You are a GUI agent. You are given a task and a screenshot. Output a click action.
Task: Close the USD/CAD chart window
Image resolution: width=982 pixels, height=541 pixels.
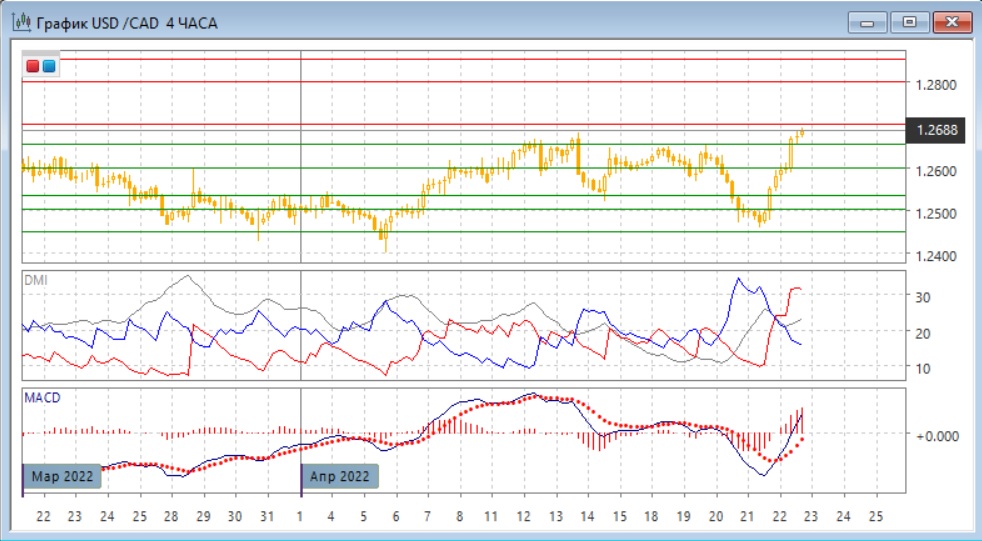point(951,22)
